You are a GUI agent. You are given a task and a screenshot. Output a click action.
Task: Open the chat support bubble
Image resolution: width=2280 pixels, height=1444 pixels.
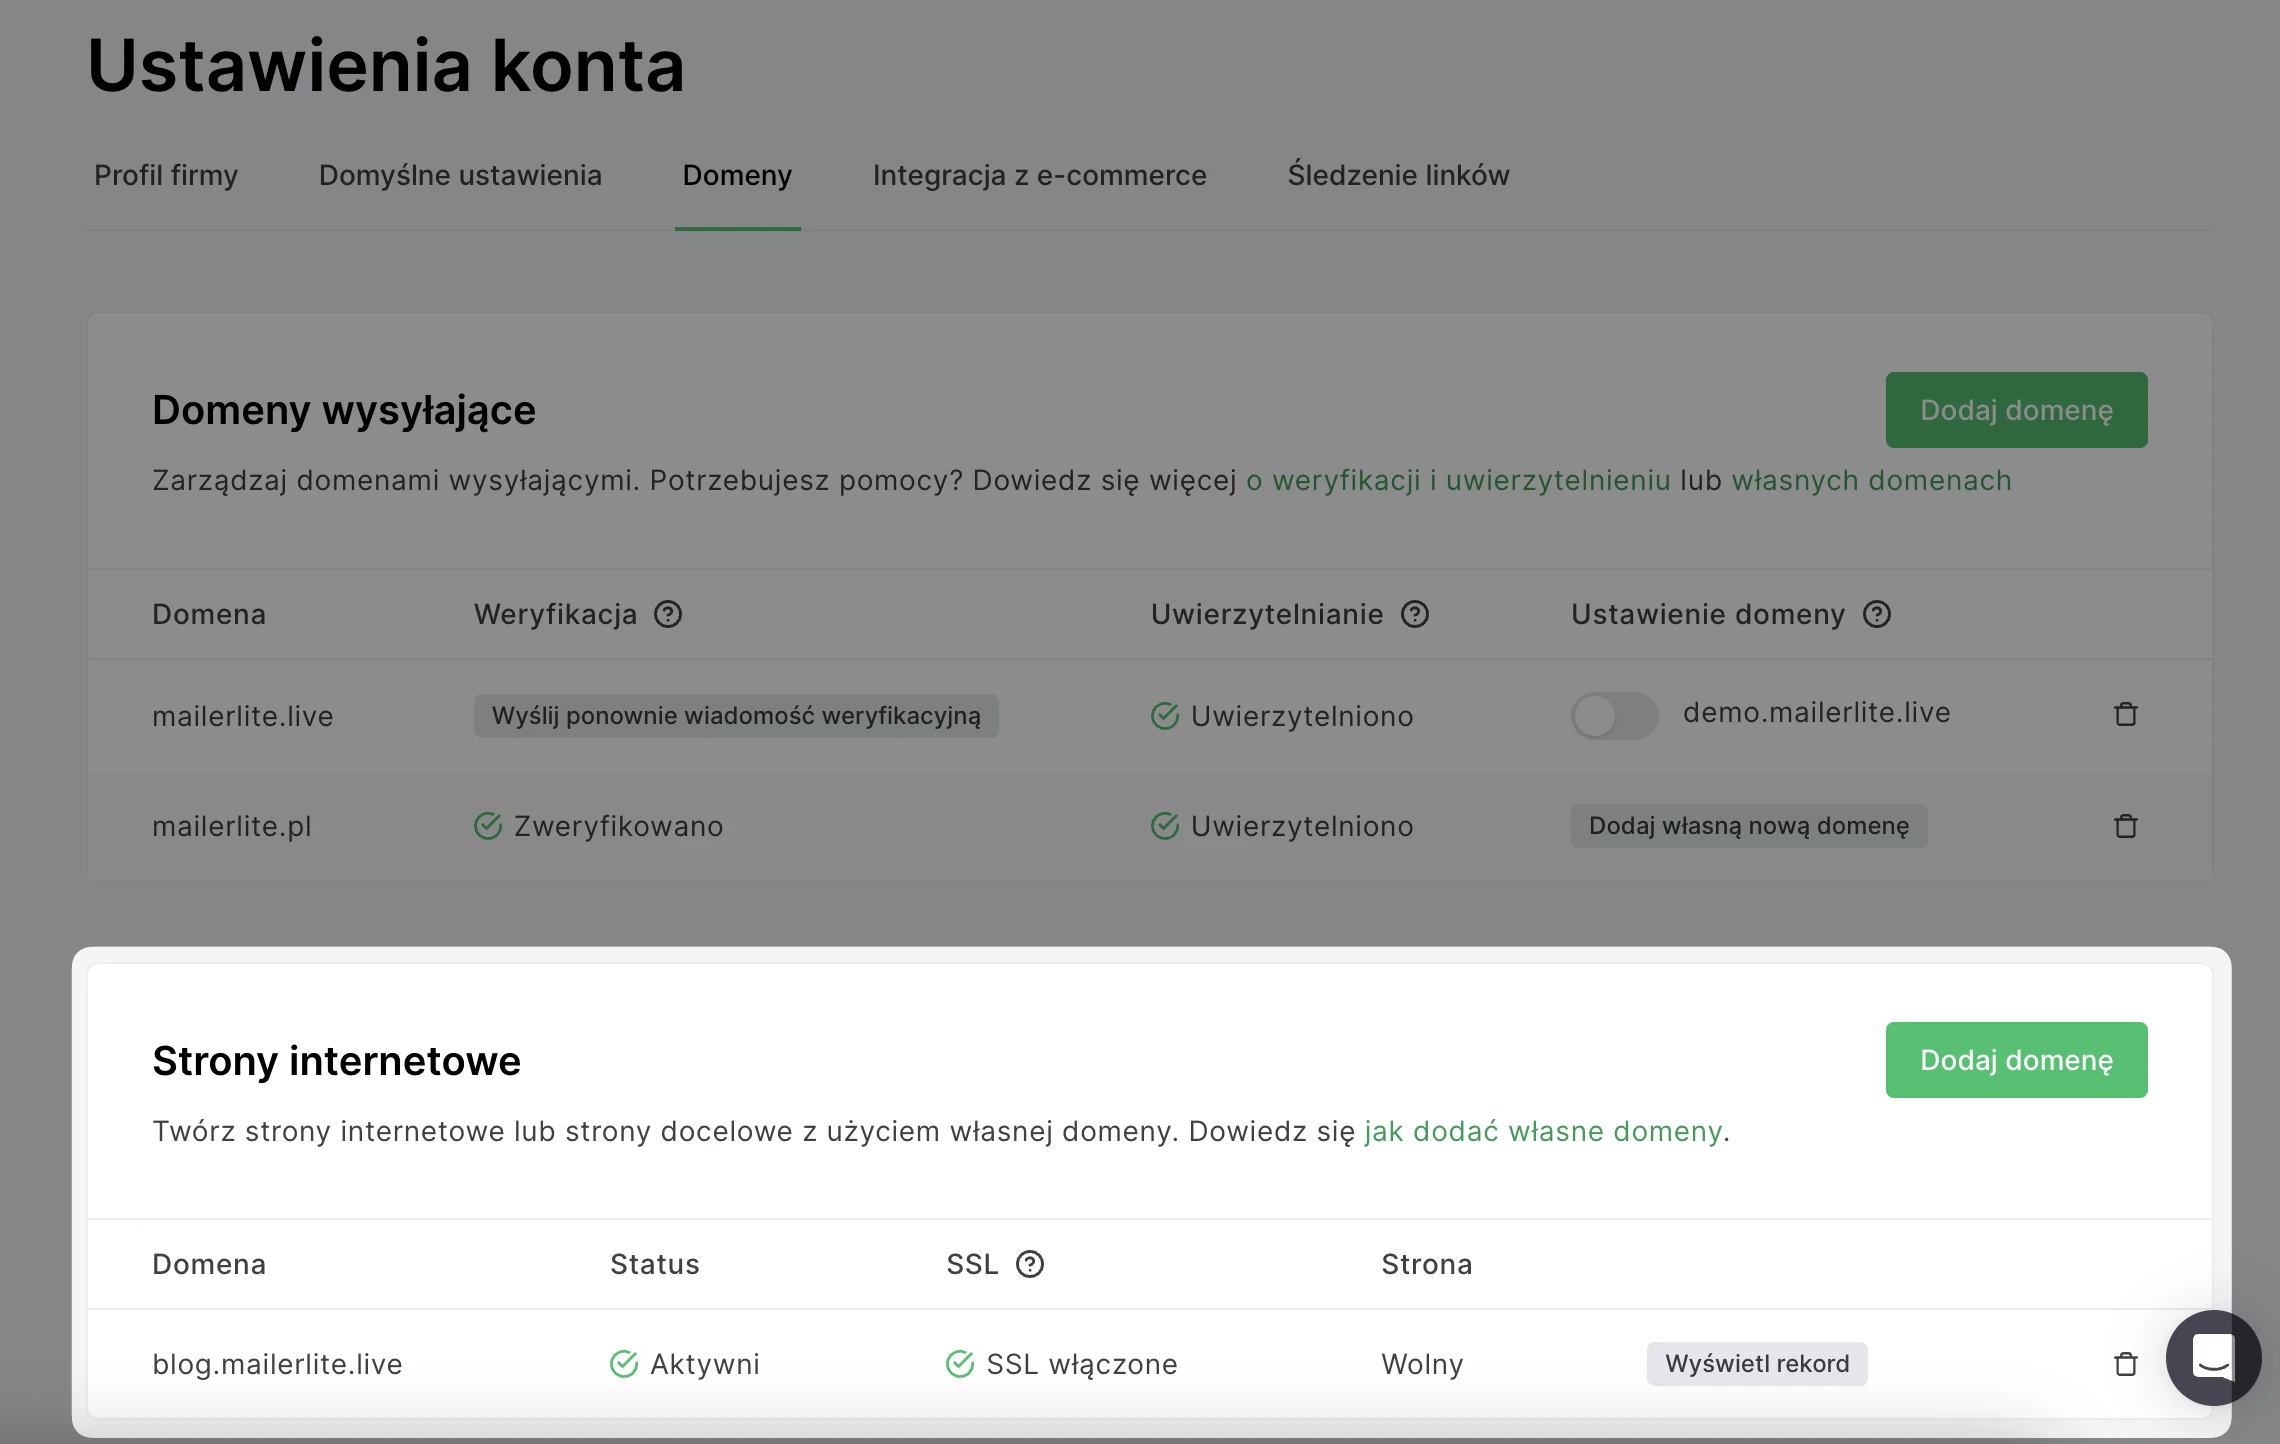coord(2213,1357)
